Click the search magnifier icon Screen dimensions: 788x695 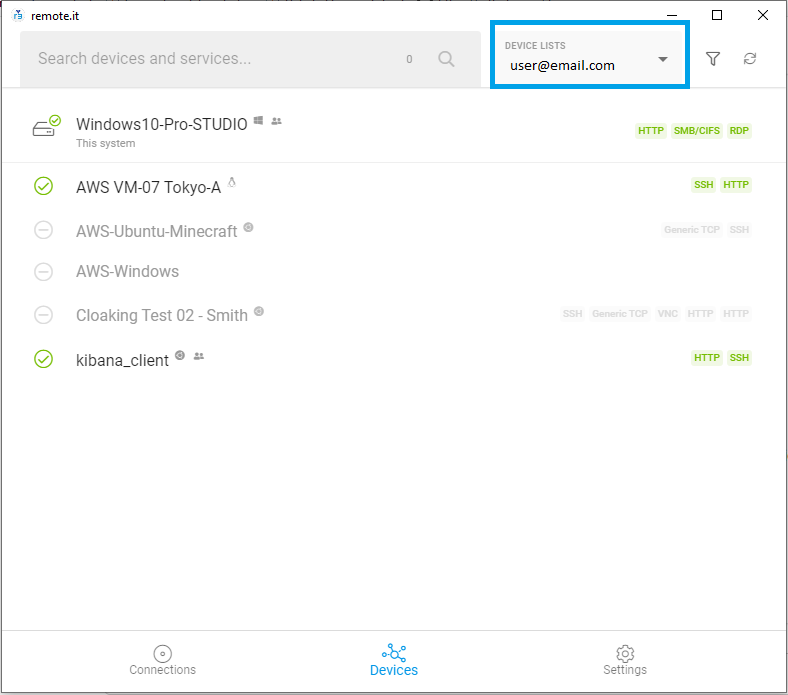pos(446,59)
